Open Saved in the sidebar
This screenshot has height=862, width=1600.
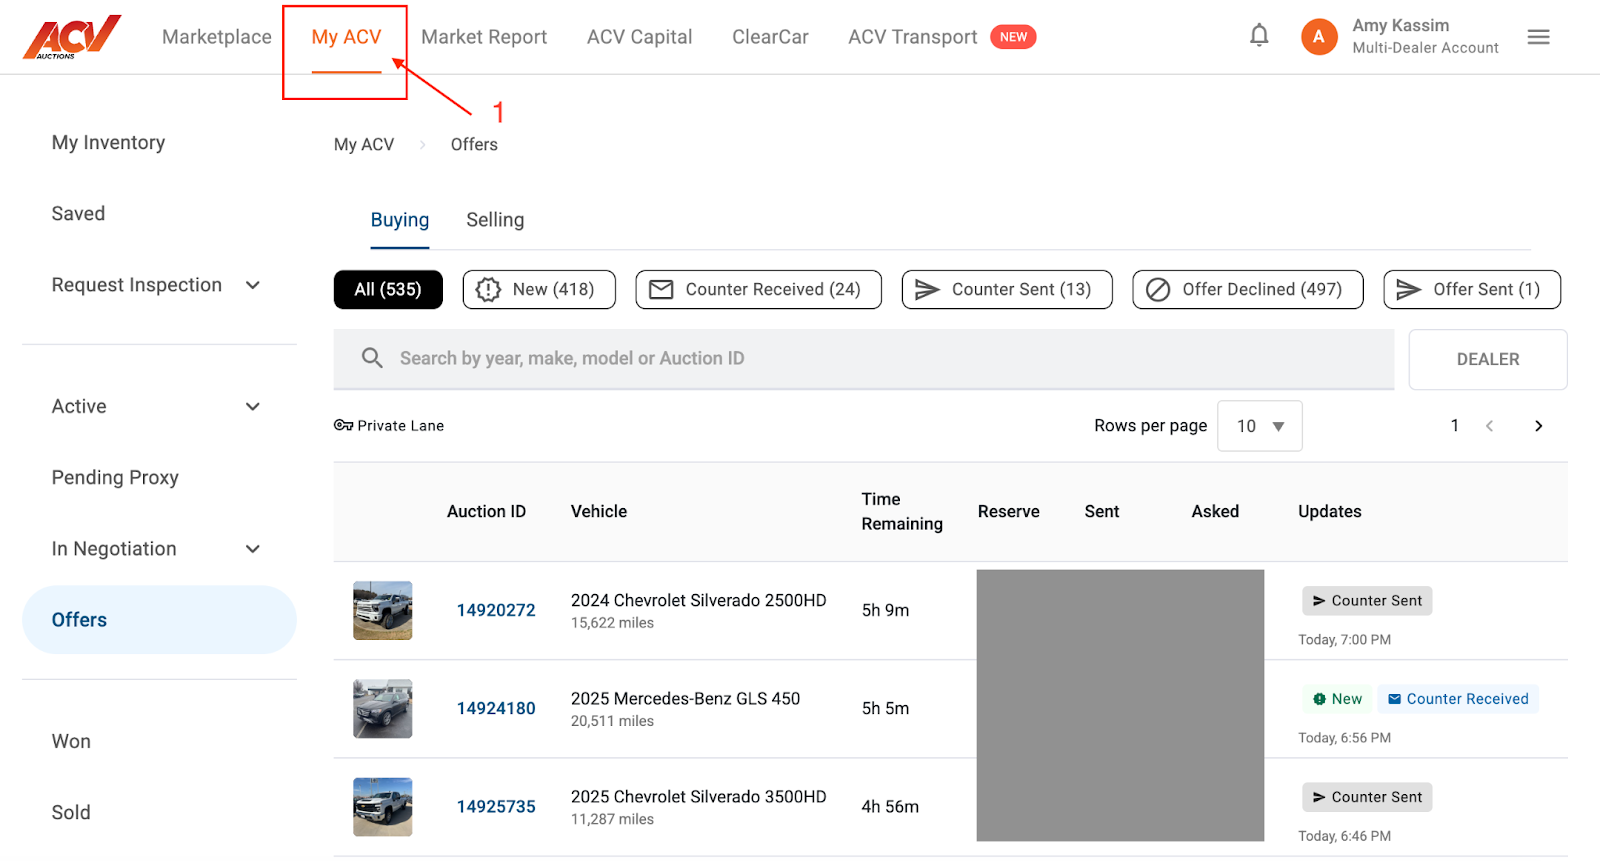click(78, 213)
